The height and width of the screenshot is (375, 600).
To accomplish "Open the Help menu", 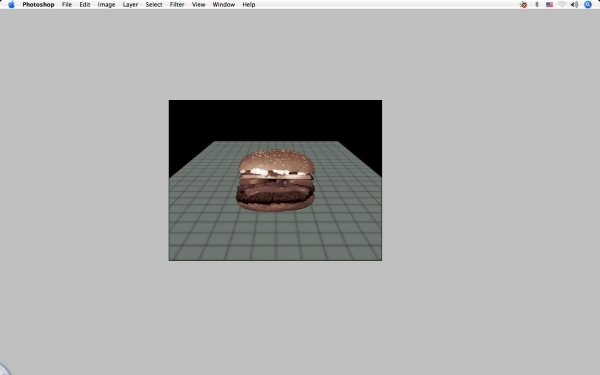I will pos(249,5).
